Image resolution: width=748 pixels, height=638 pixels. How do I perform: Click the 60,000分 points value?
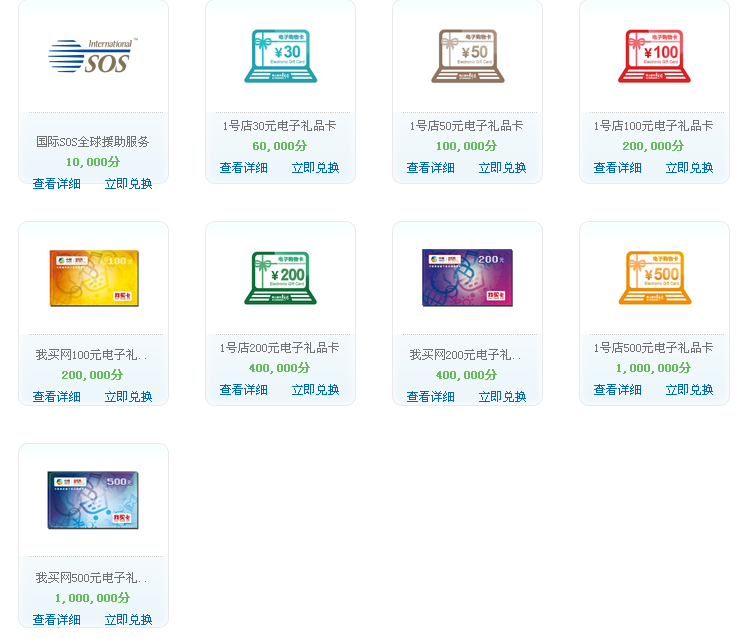[280, 146]
